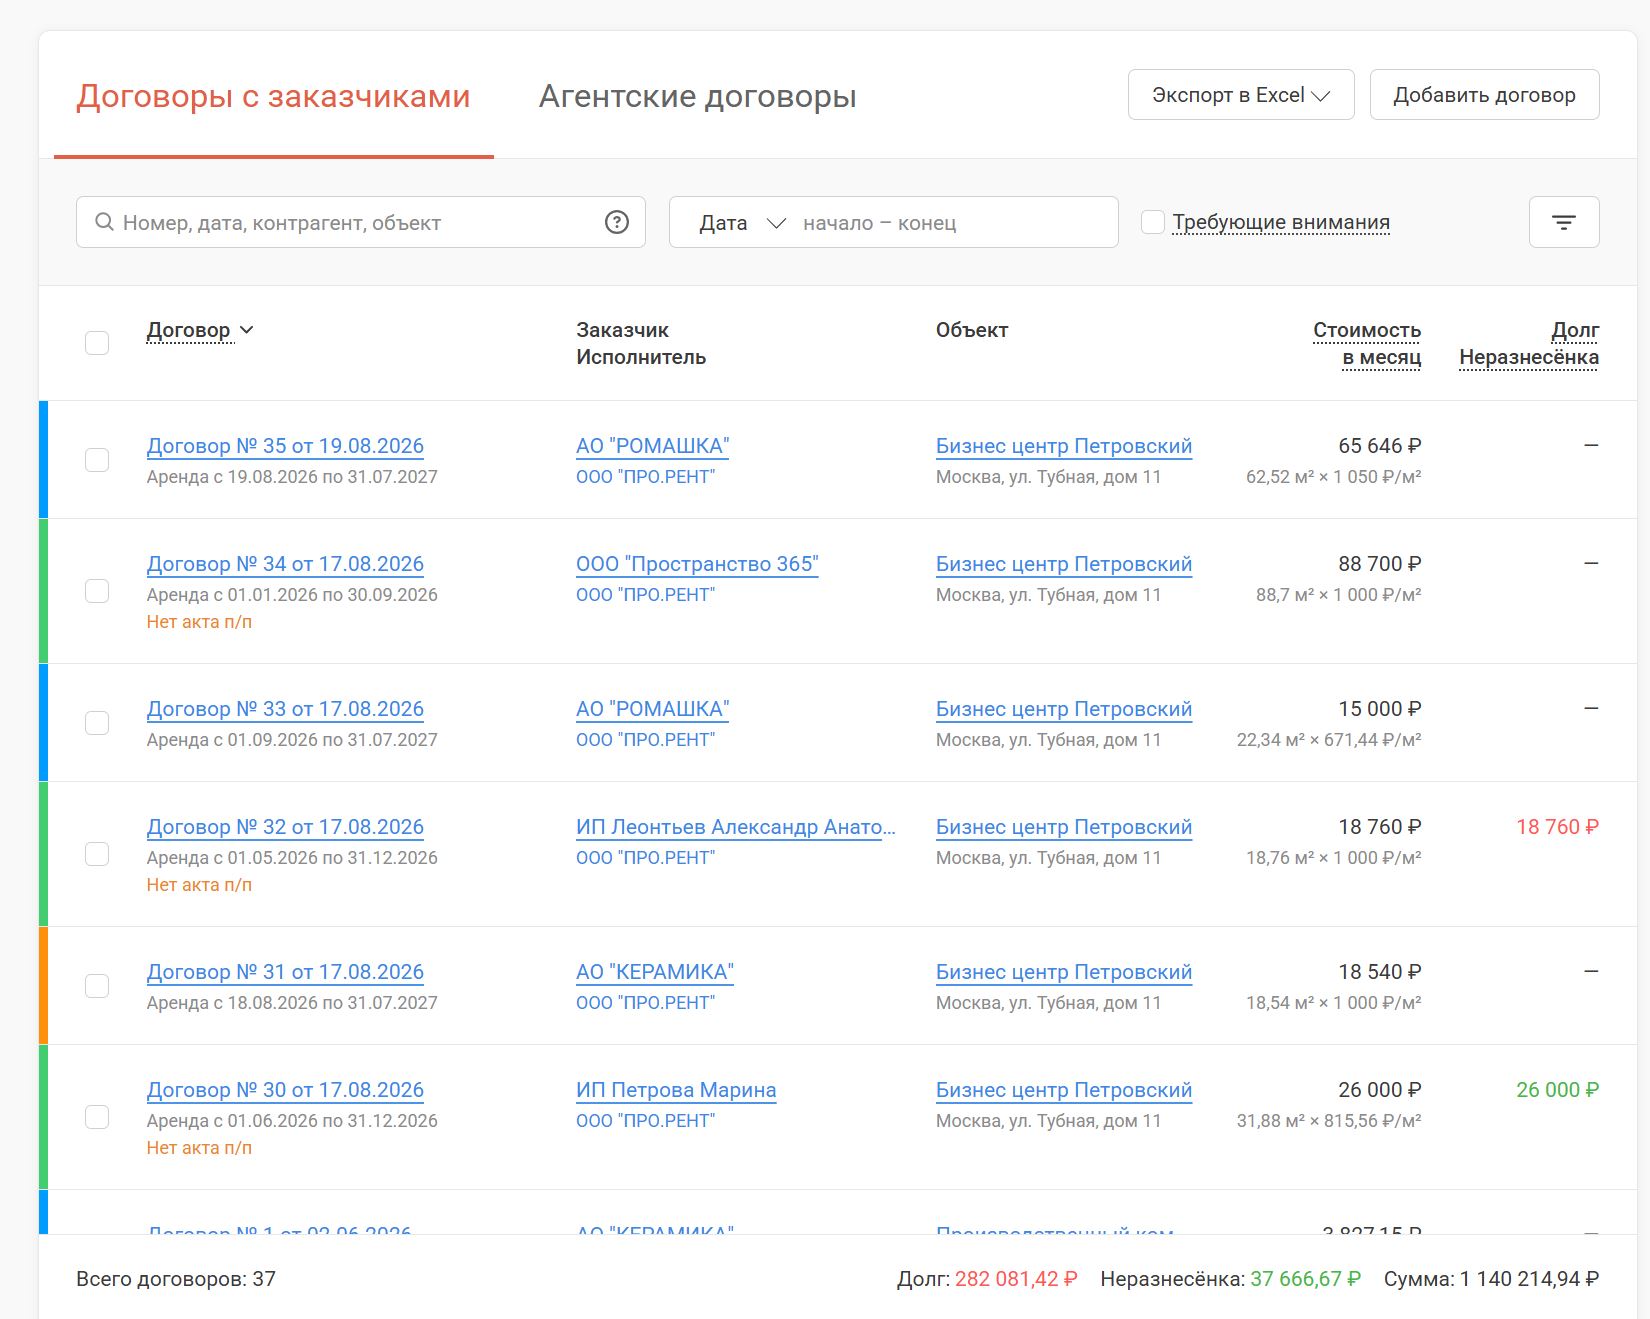Open Договор № 33 от 17.08.2026
The width and height of the screenshot is (1650, 1319).
point(285,709)
